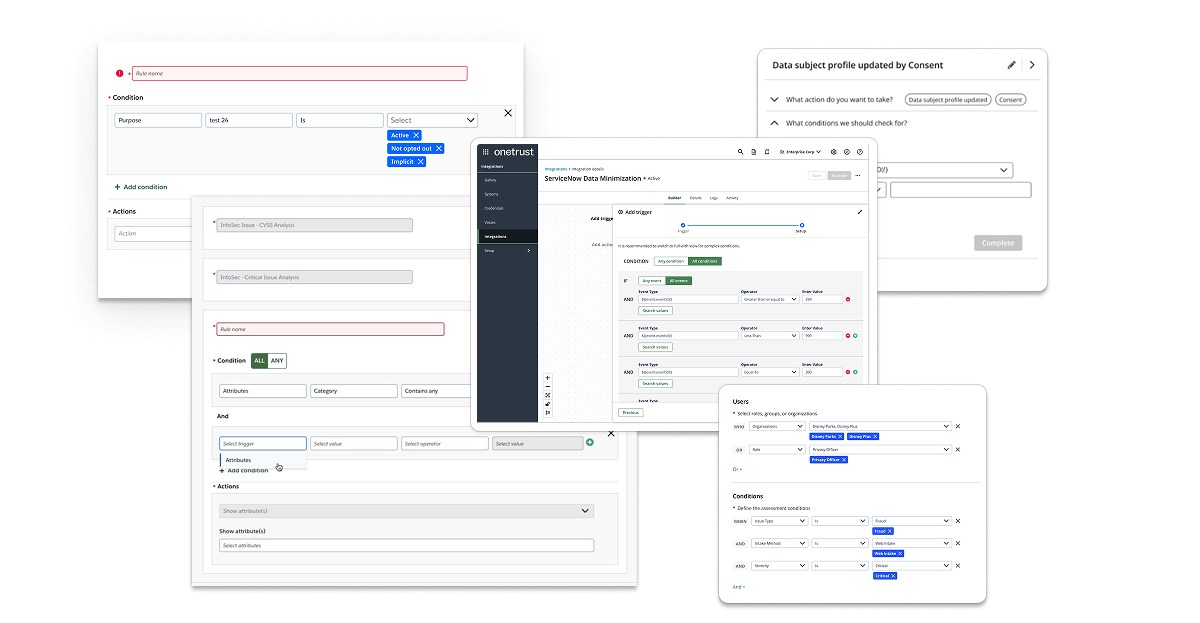Switch condition mode to Any condition
1200x623 pixels.
[x=671, y=261]
